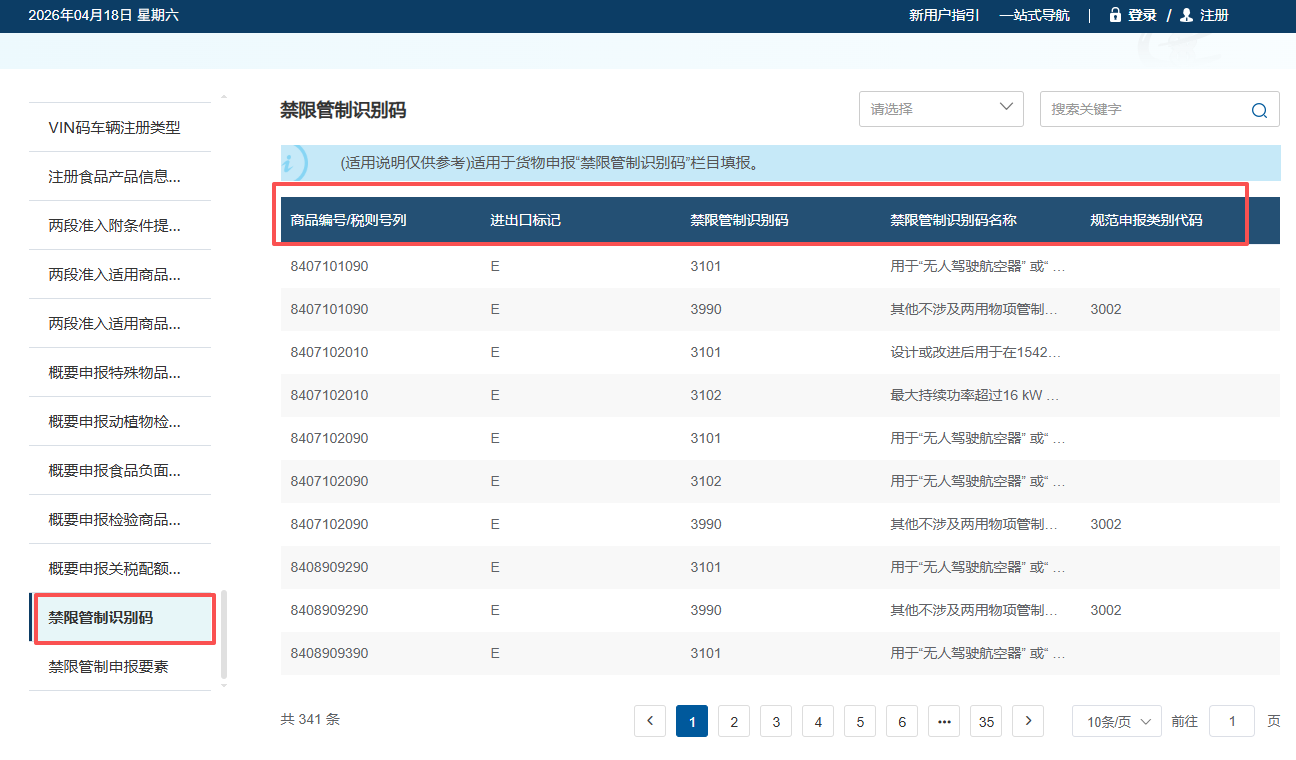Click the search magnifier icon
Screen dimensions: 1296x760
(x=1259, y=109)
